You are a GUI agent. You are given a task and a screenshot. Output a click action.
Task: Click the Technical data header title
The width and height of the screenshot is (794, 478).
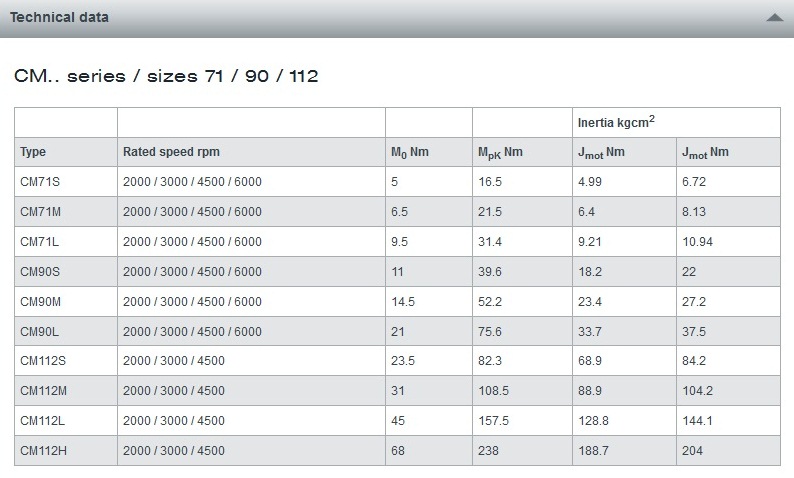coord(59,17)
